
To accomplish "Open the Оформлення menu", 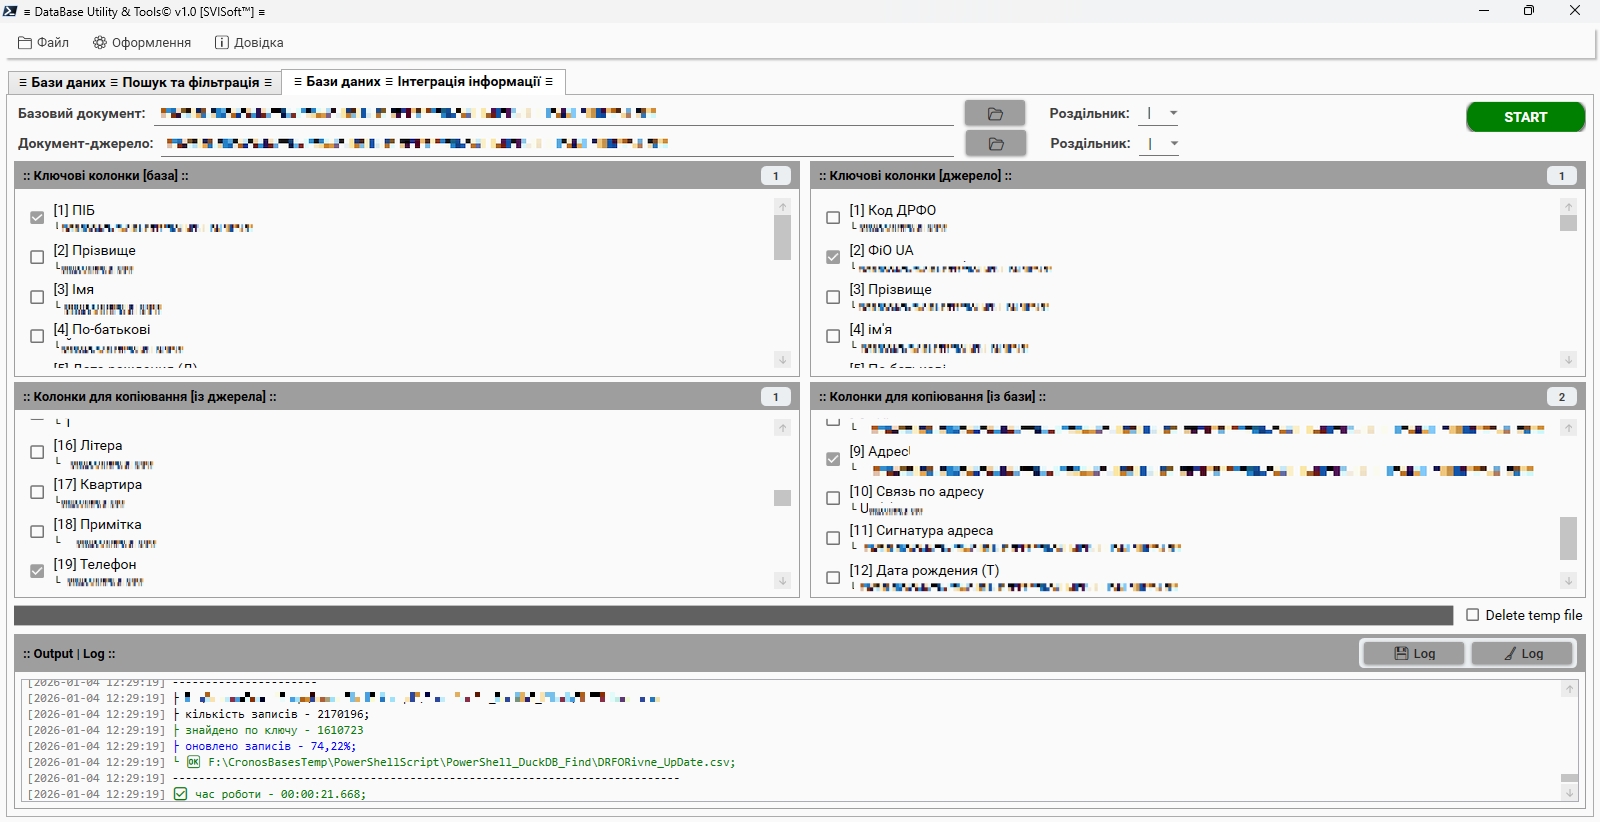I will [x=142, y=43].
